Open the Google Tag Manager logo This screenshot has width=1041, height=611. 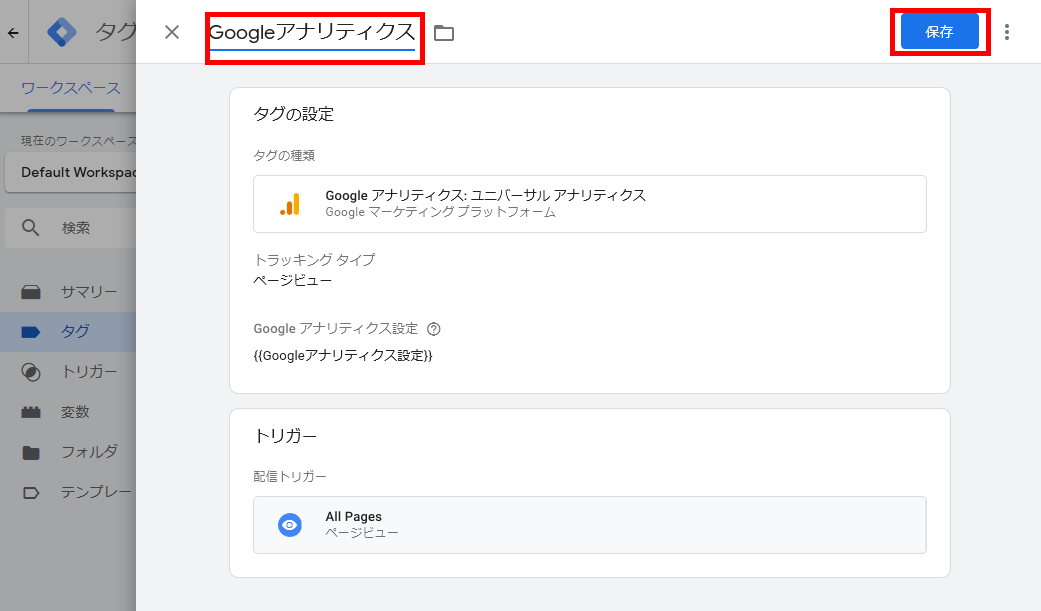click(x=62, y=32)
